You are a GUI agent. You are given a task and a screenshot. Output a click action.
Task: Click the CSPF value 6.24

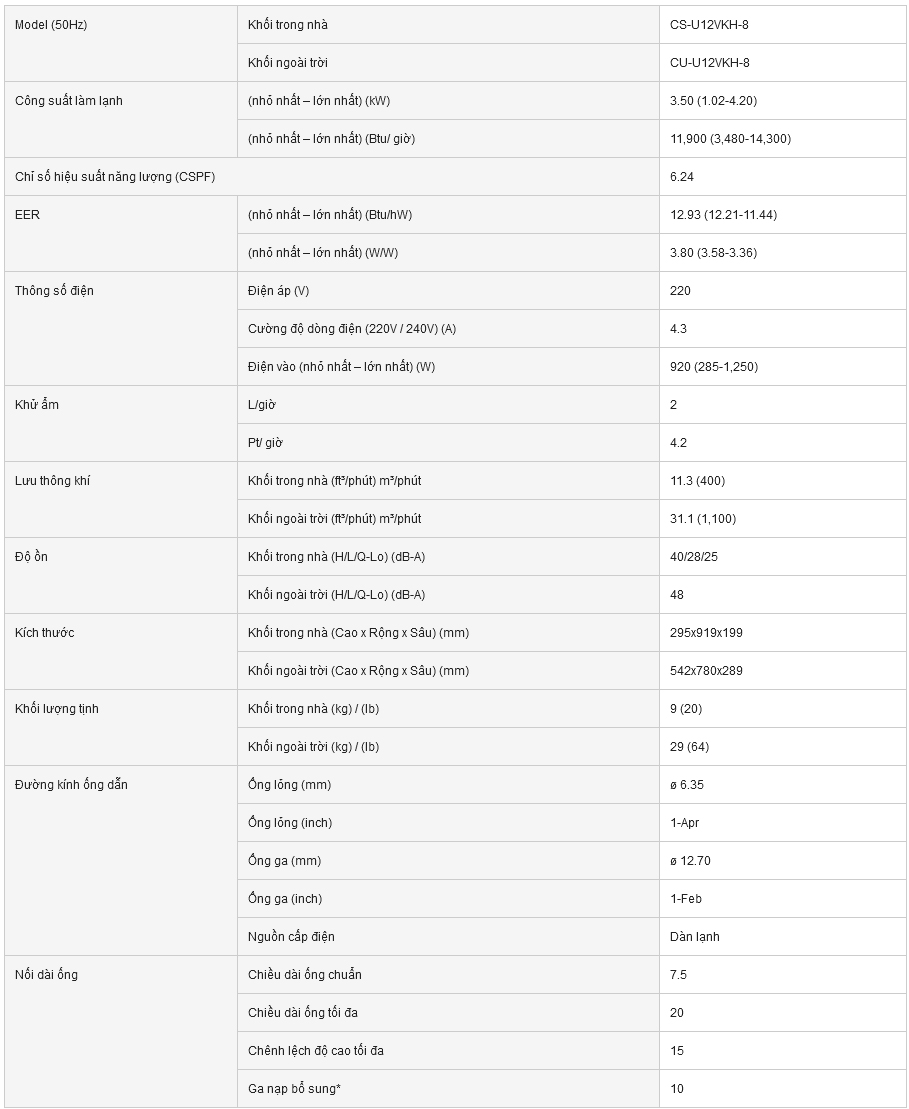point(682,177)
